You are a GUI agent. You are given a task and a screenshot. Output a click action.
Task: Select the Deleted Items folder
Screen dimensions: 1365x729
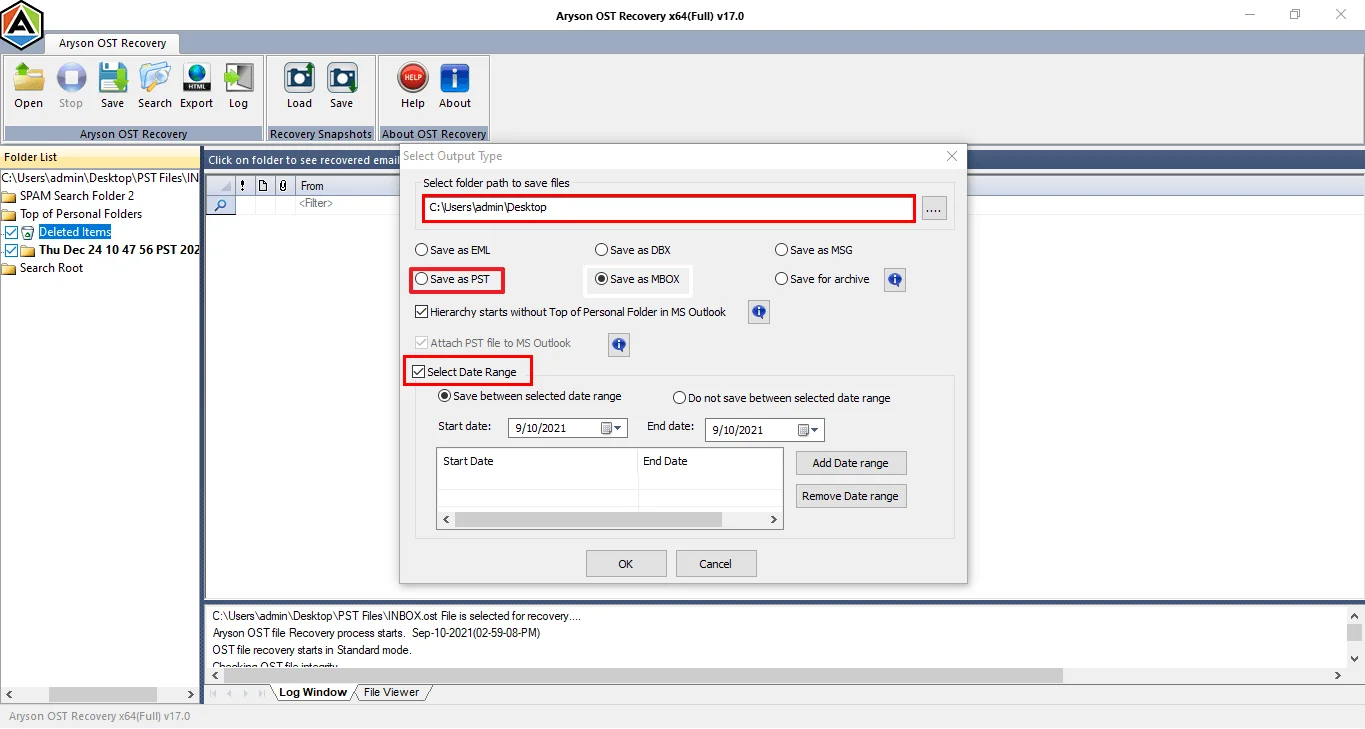[x=75, y=232]
